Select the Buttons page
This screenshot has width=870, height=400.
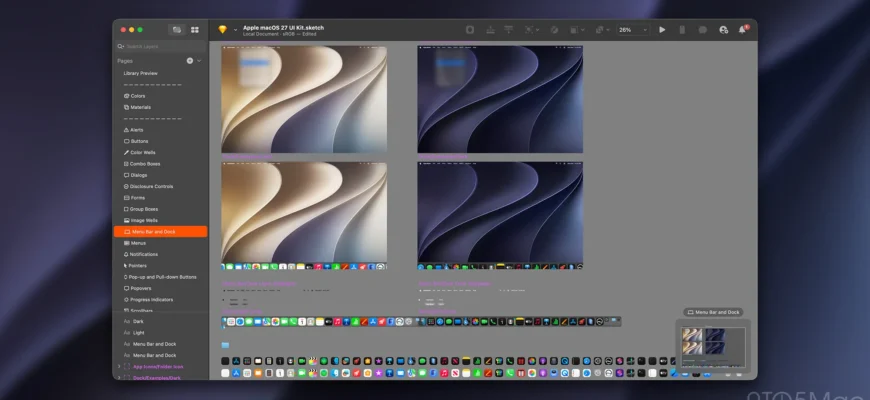(160, 141)
